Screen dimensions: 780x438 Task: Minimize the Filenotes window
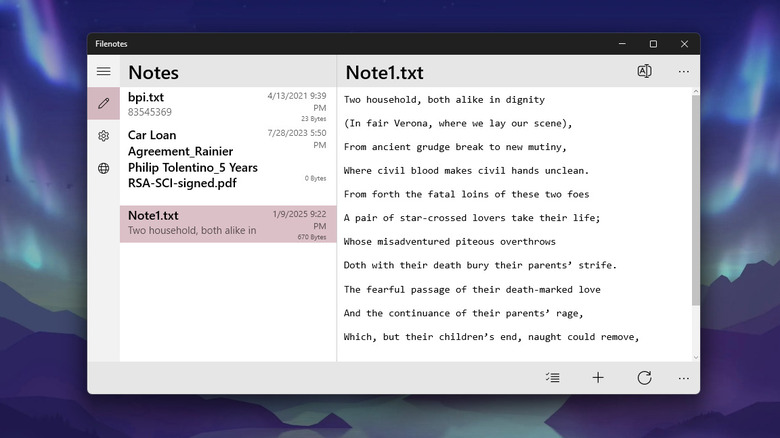click(621, 44)
